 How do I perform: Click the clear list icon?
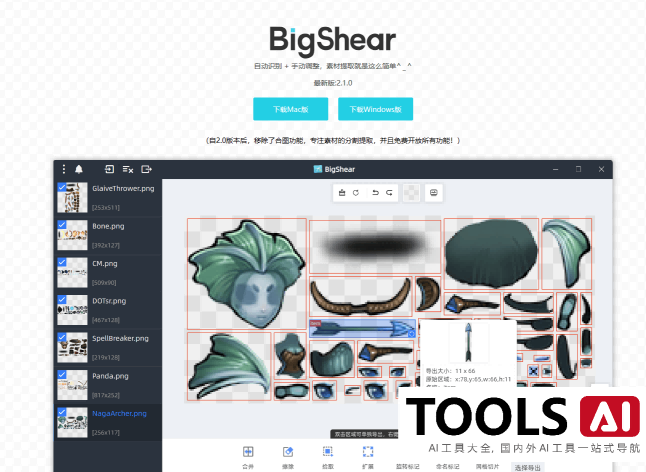click(x=128, y=169)
